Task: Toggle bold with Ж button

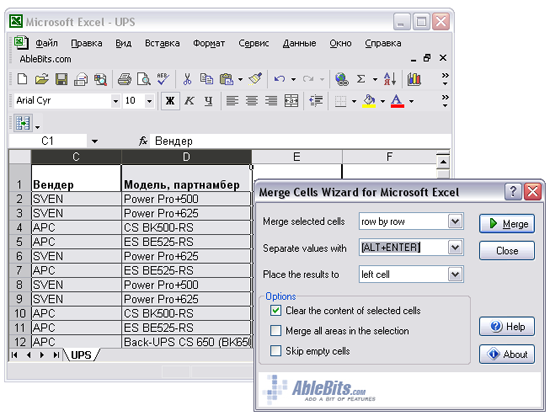Action: 170,101
